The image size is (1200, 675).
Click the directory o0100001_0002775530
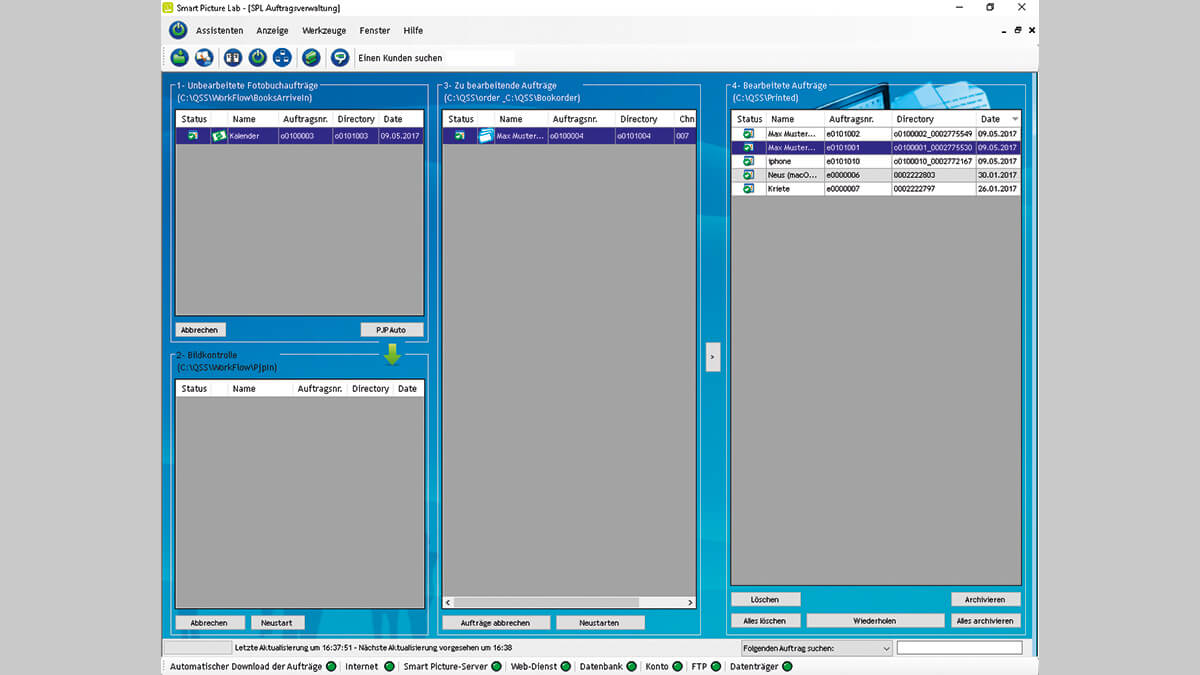933,147
